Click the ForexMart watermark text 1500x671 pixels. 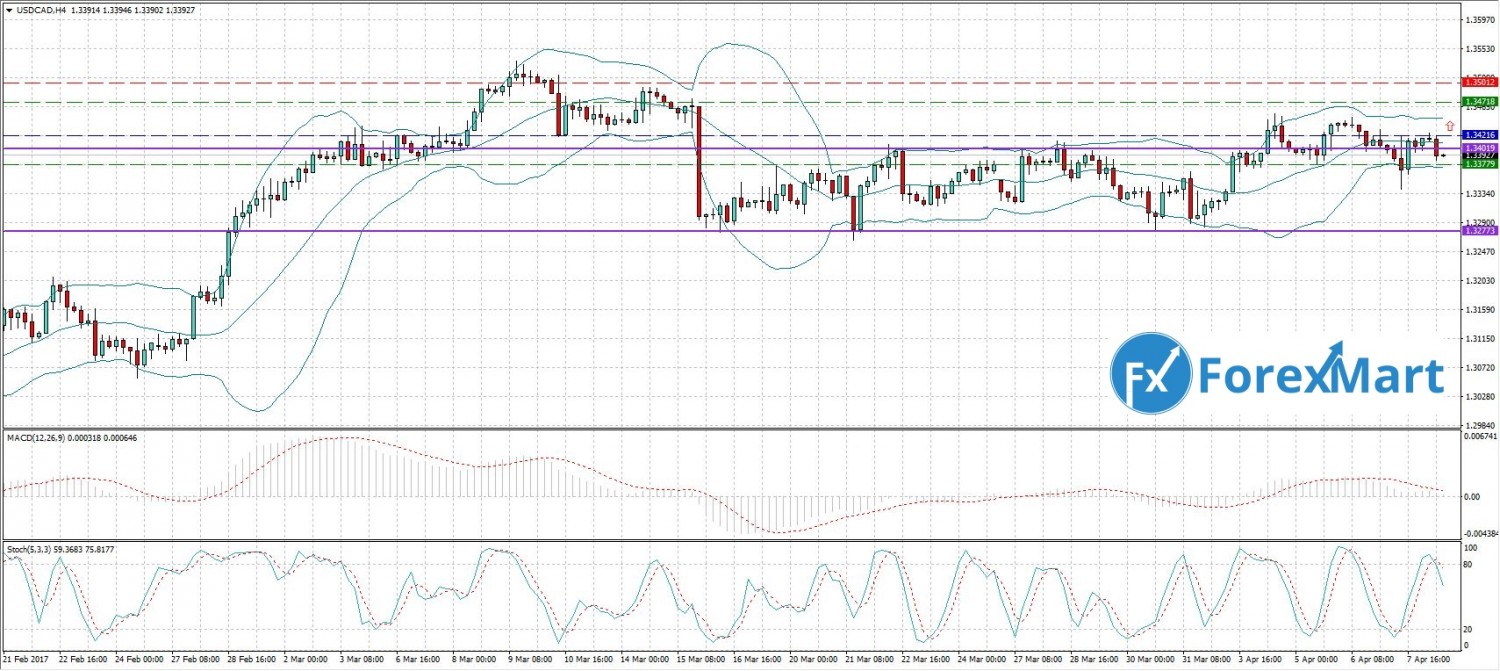pos(1322,379)
